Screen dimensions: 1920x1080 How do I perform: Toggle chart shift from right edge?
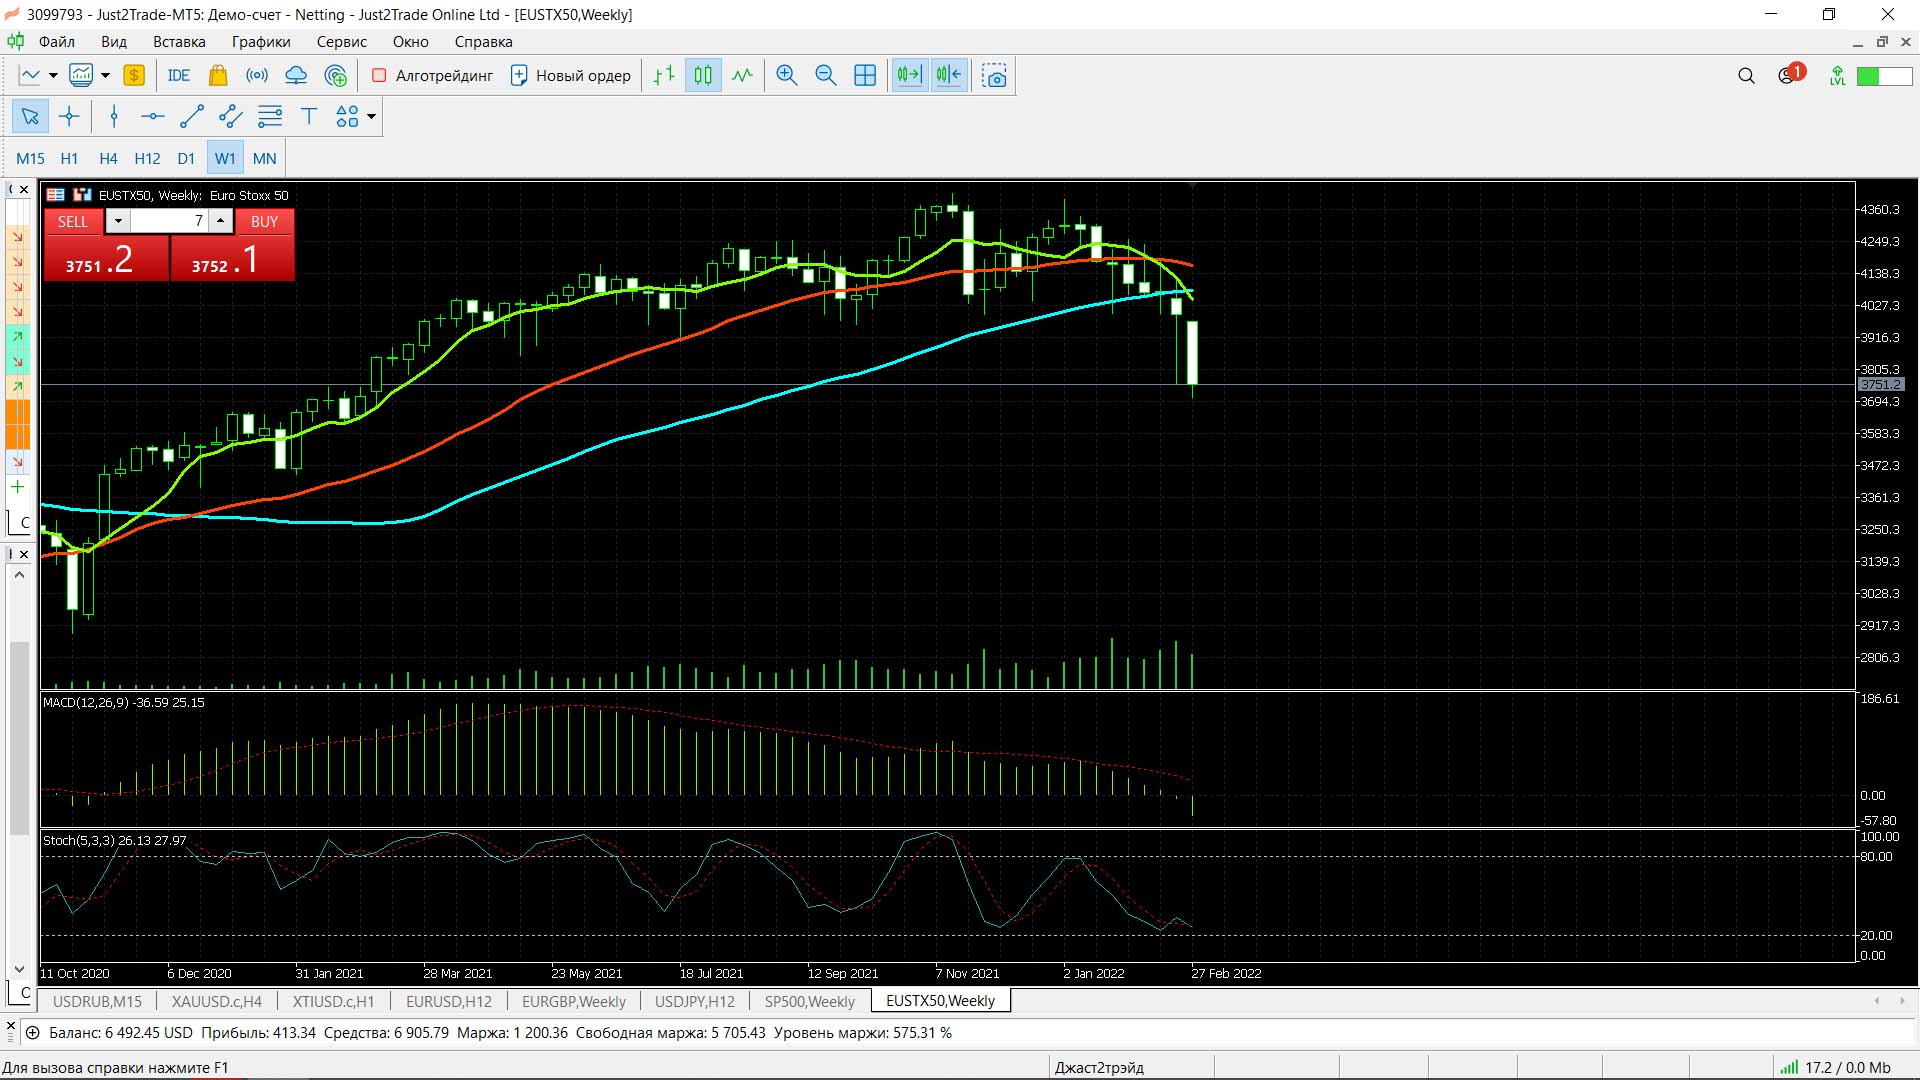coord(949,75)
